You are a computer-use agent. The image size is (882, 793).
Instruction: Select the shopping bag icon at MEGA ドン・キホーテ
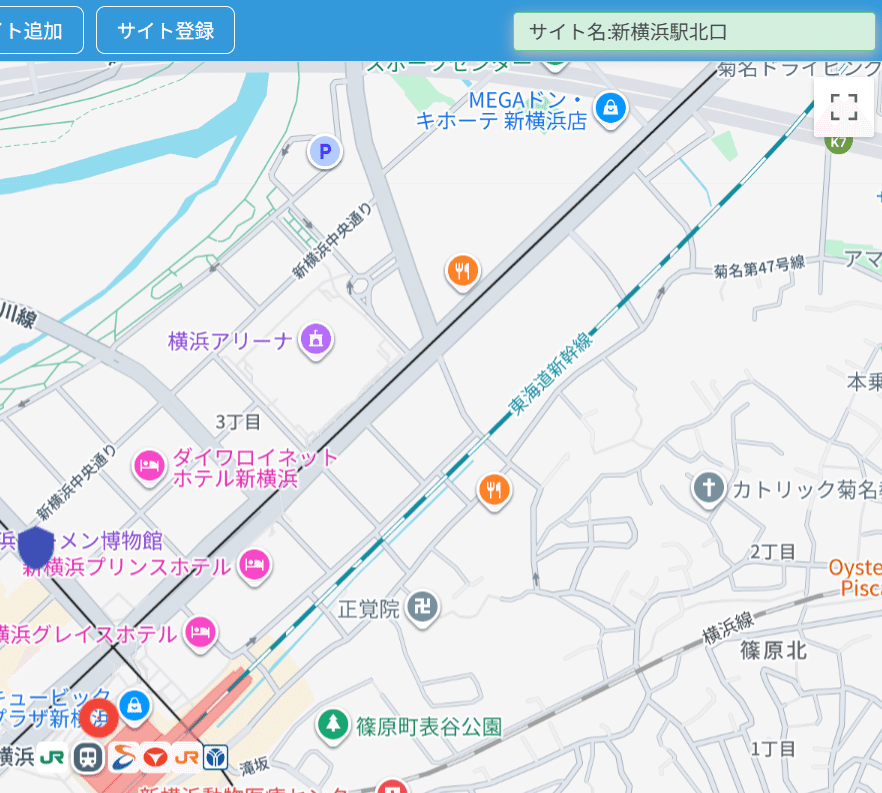[610, 108]
